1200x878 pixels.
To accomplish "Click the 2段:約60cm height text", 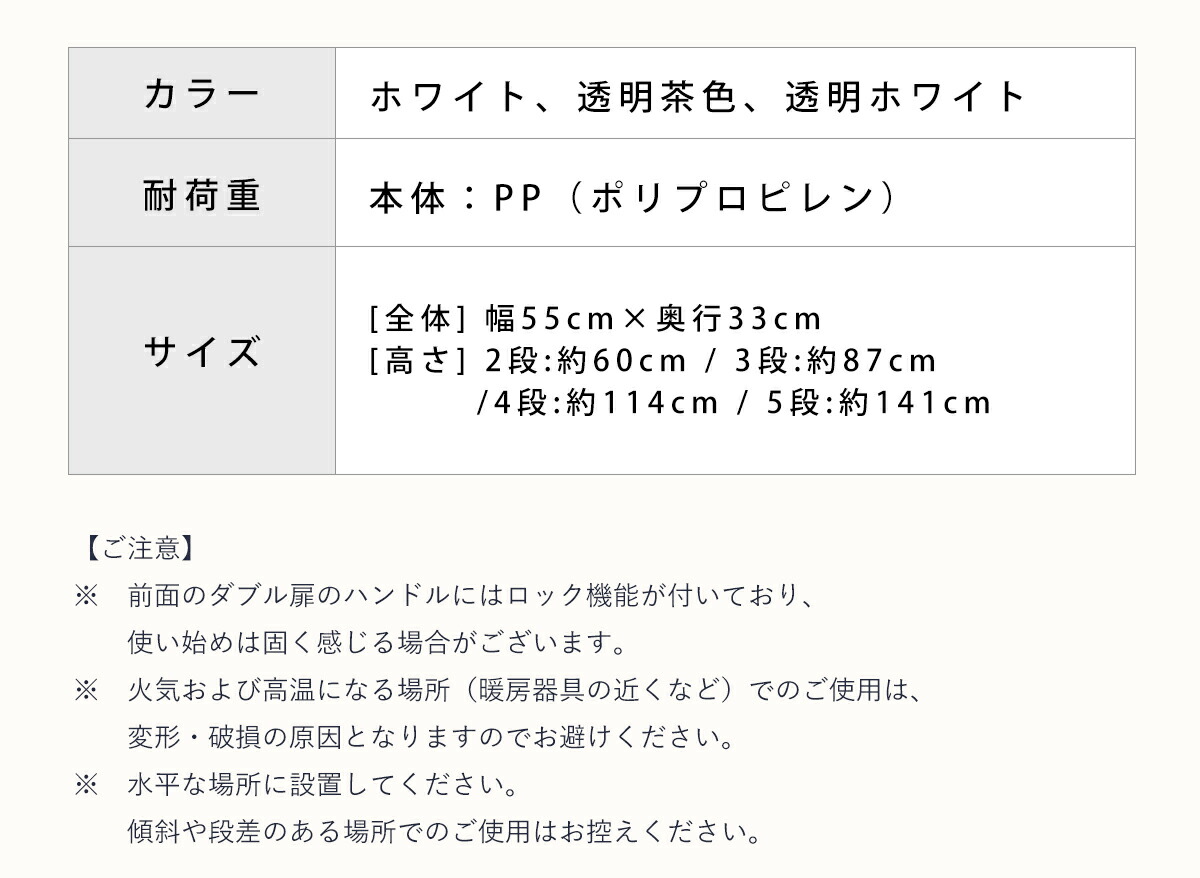I will [x=586, y=360].
